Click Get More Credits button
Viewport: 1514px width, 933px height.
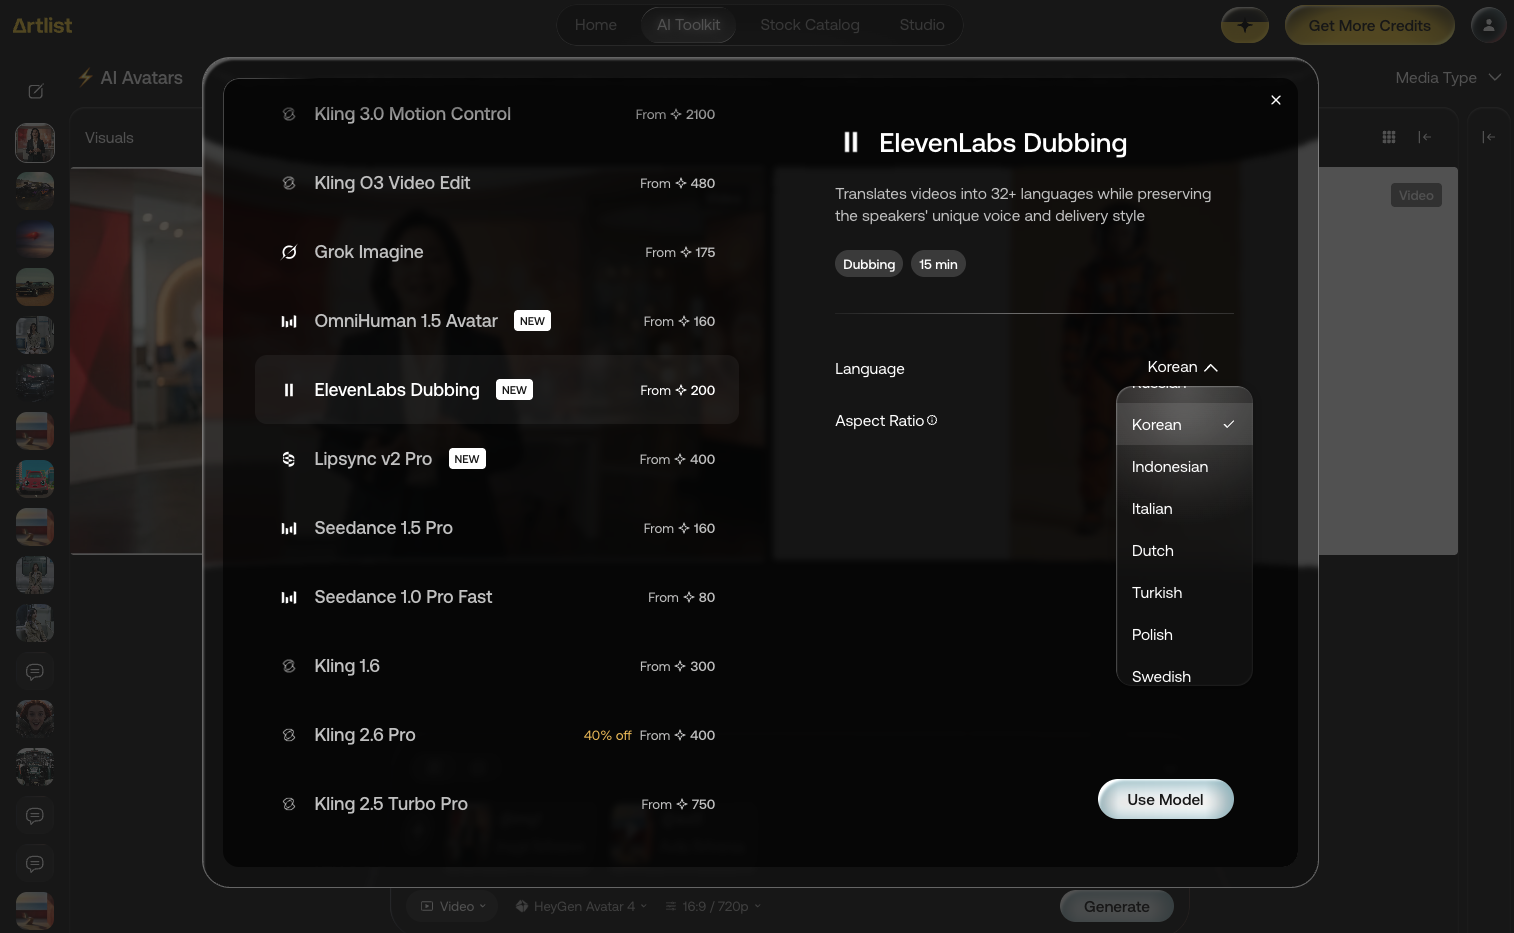[1369, 25]
